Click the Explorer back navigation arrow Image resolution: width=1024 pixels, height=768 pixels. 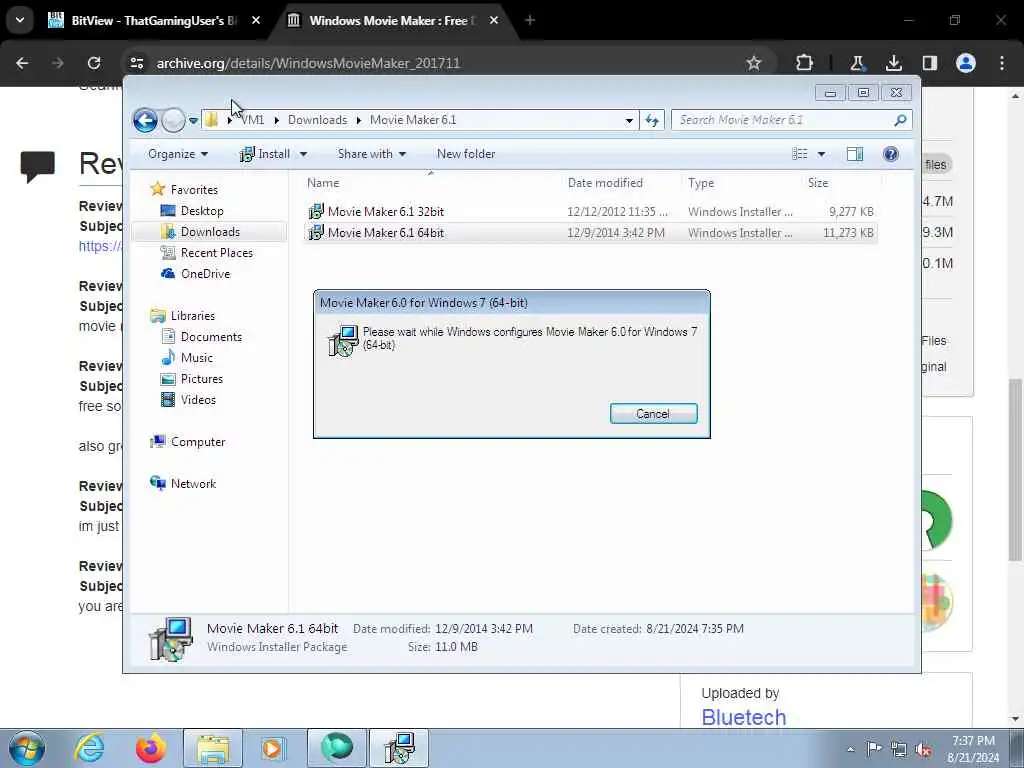click(145, 120)
